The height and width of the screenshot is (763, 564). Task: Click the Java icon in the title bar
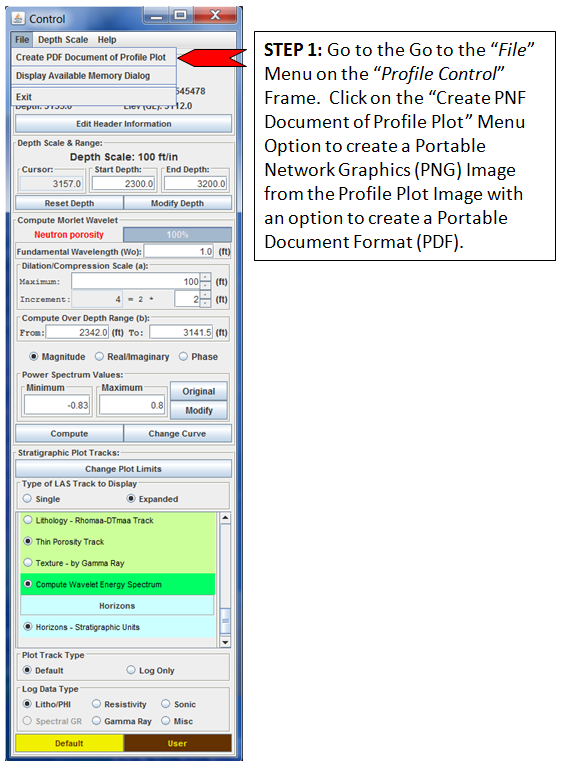[x=18, y=18]
